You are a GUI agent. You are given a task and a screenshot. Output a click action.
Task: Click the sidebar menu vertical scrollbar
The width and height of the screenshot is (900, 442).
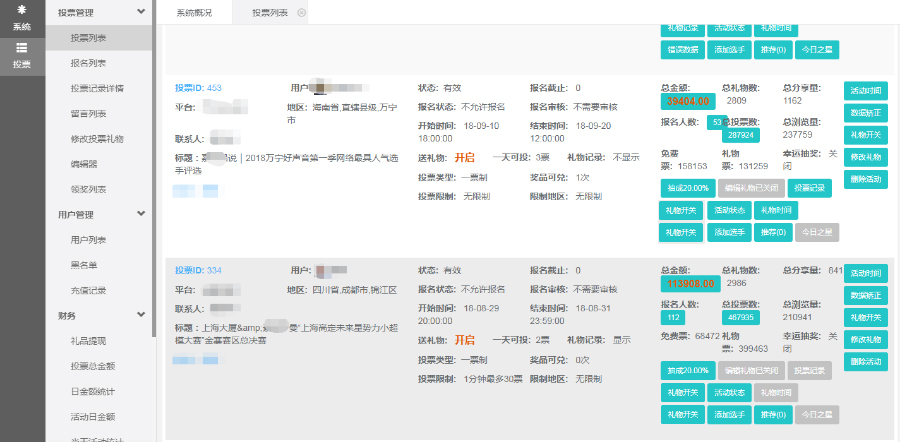(x=154, y=169)
